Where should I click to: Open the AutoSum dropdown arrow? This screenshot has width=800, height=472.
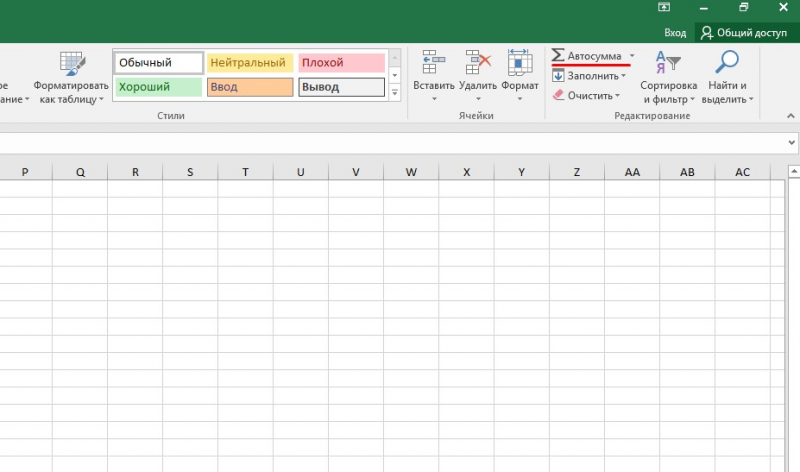pyautogui.click(x=632, y=56)
